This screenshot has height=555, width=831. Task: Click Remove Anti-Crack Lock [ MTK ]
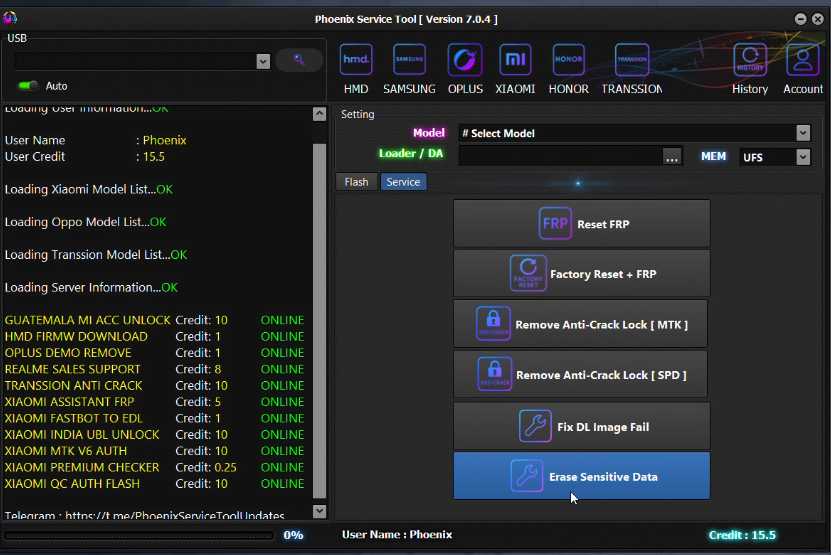point(580,324)
